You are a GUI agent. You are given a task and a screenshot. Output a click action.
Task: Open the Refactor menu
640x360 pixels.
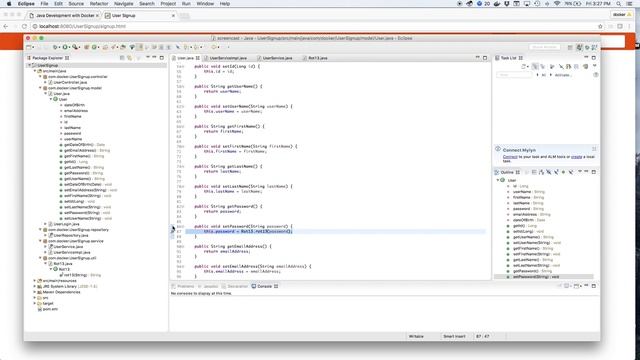[99, 4]
